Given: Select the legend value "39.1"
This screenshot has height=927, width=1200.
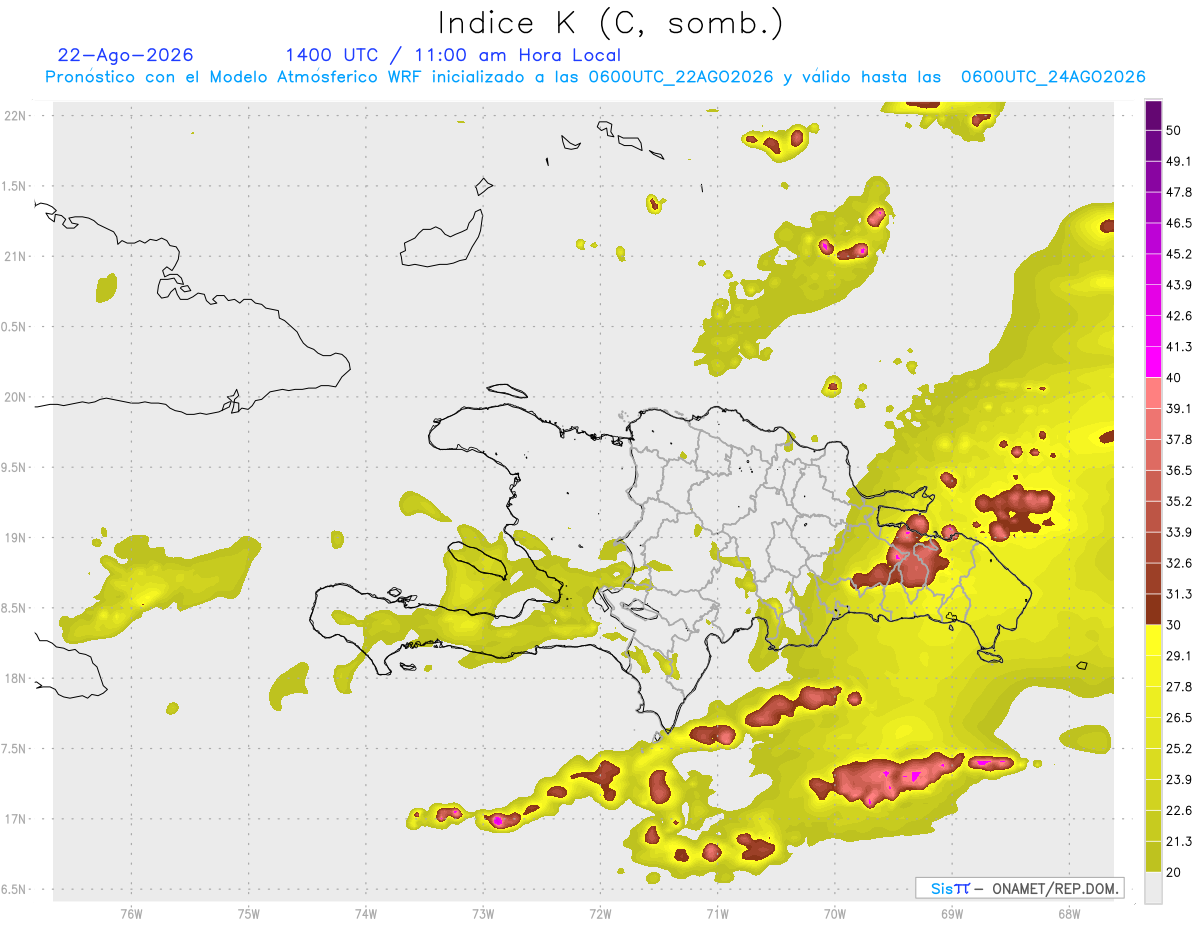Looking at the screenshot, I should click(x=1180, y=408).
